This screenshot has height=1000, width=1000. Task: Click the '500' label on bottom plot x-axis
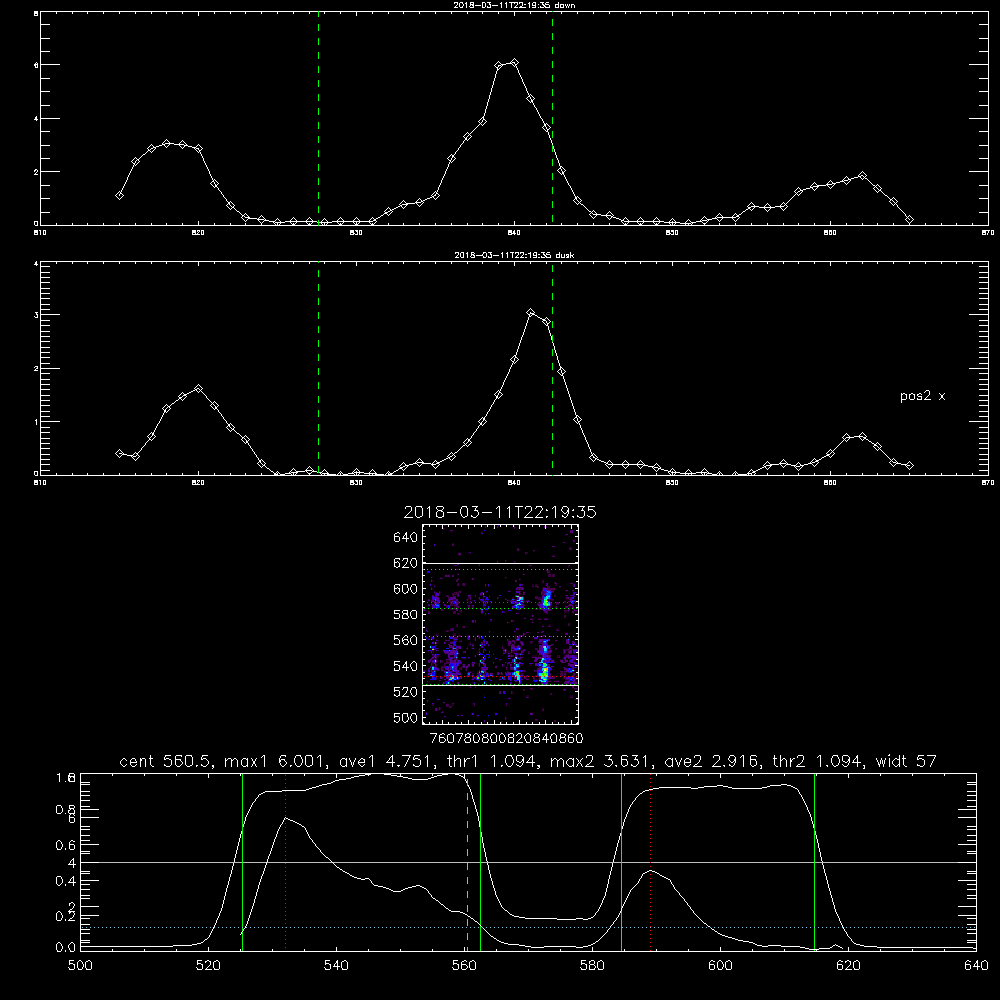(80, 966)
